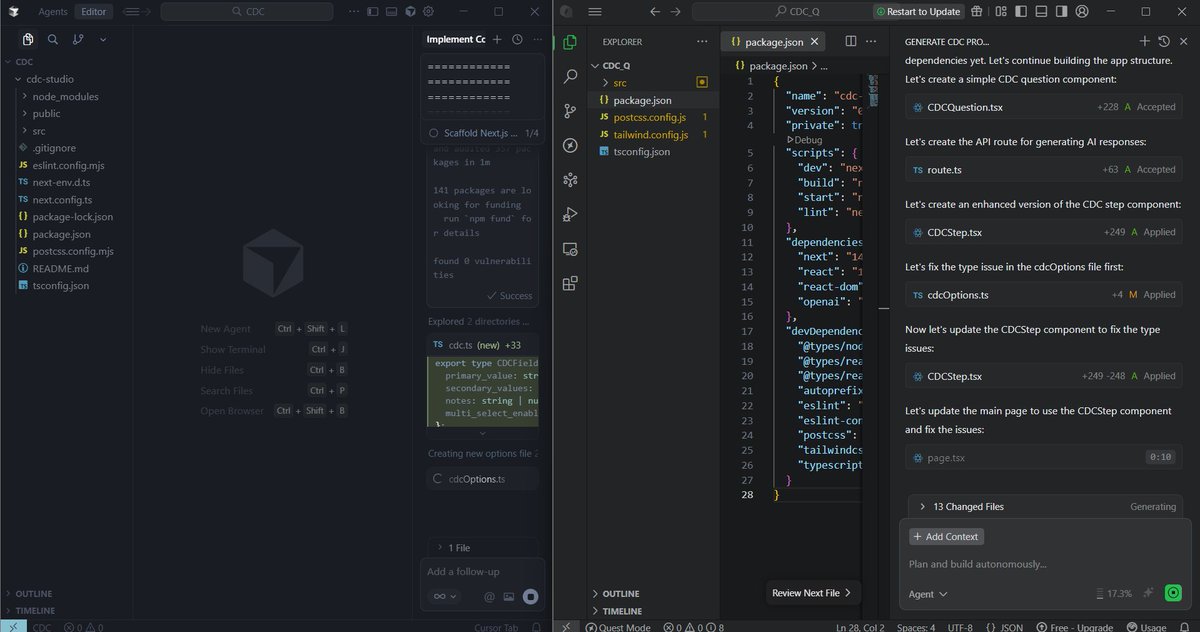This screenshot has height=632, width=1200.
Task: Open Cursor settings gear icon
Action: pyautogui.click(x=428, y=12)
